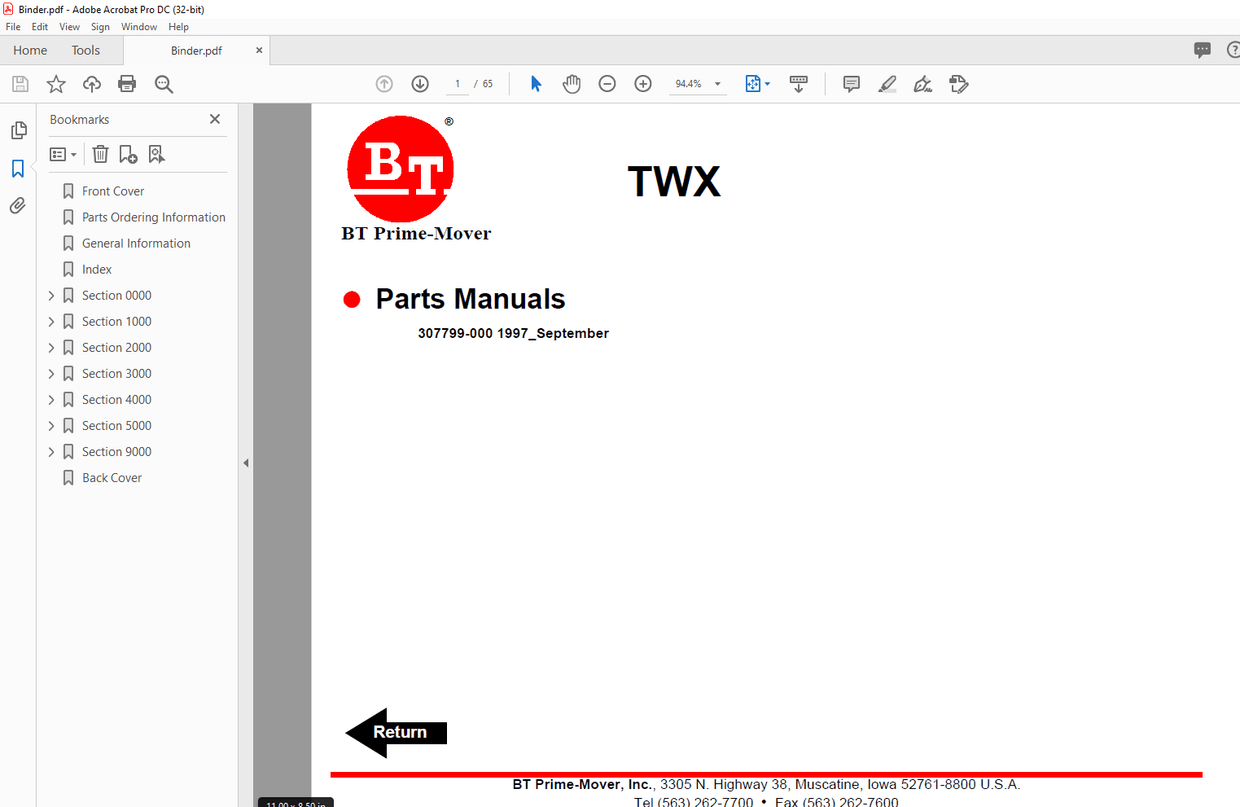Open the Window menu
The width and height of the screenshot is (1240, 807).
[x=139, y=27]
